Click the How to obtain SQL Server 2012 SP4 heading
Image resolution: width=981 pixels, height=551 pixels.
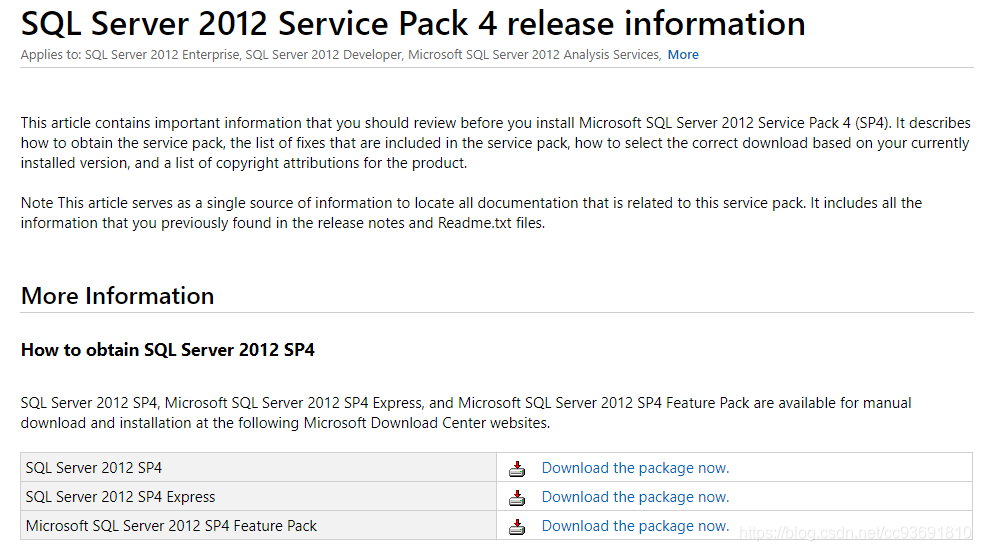[168, 350]
